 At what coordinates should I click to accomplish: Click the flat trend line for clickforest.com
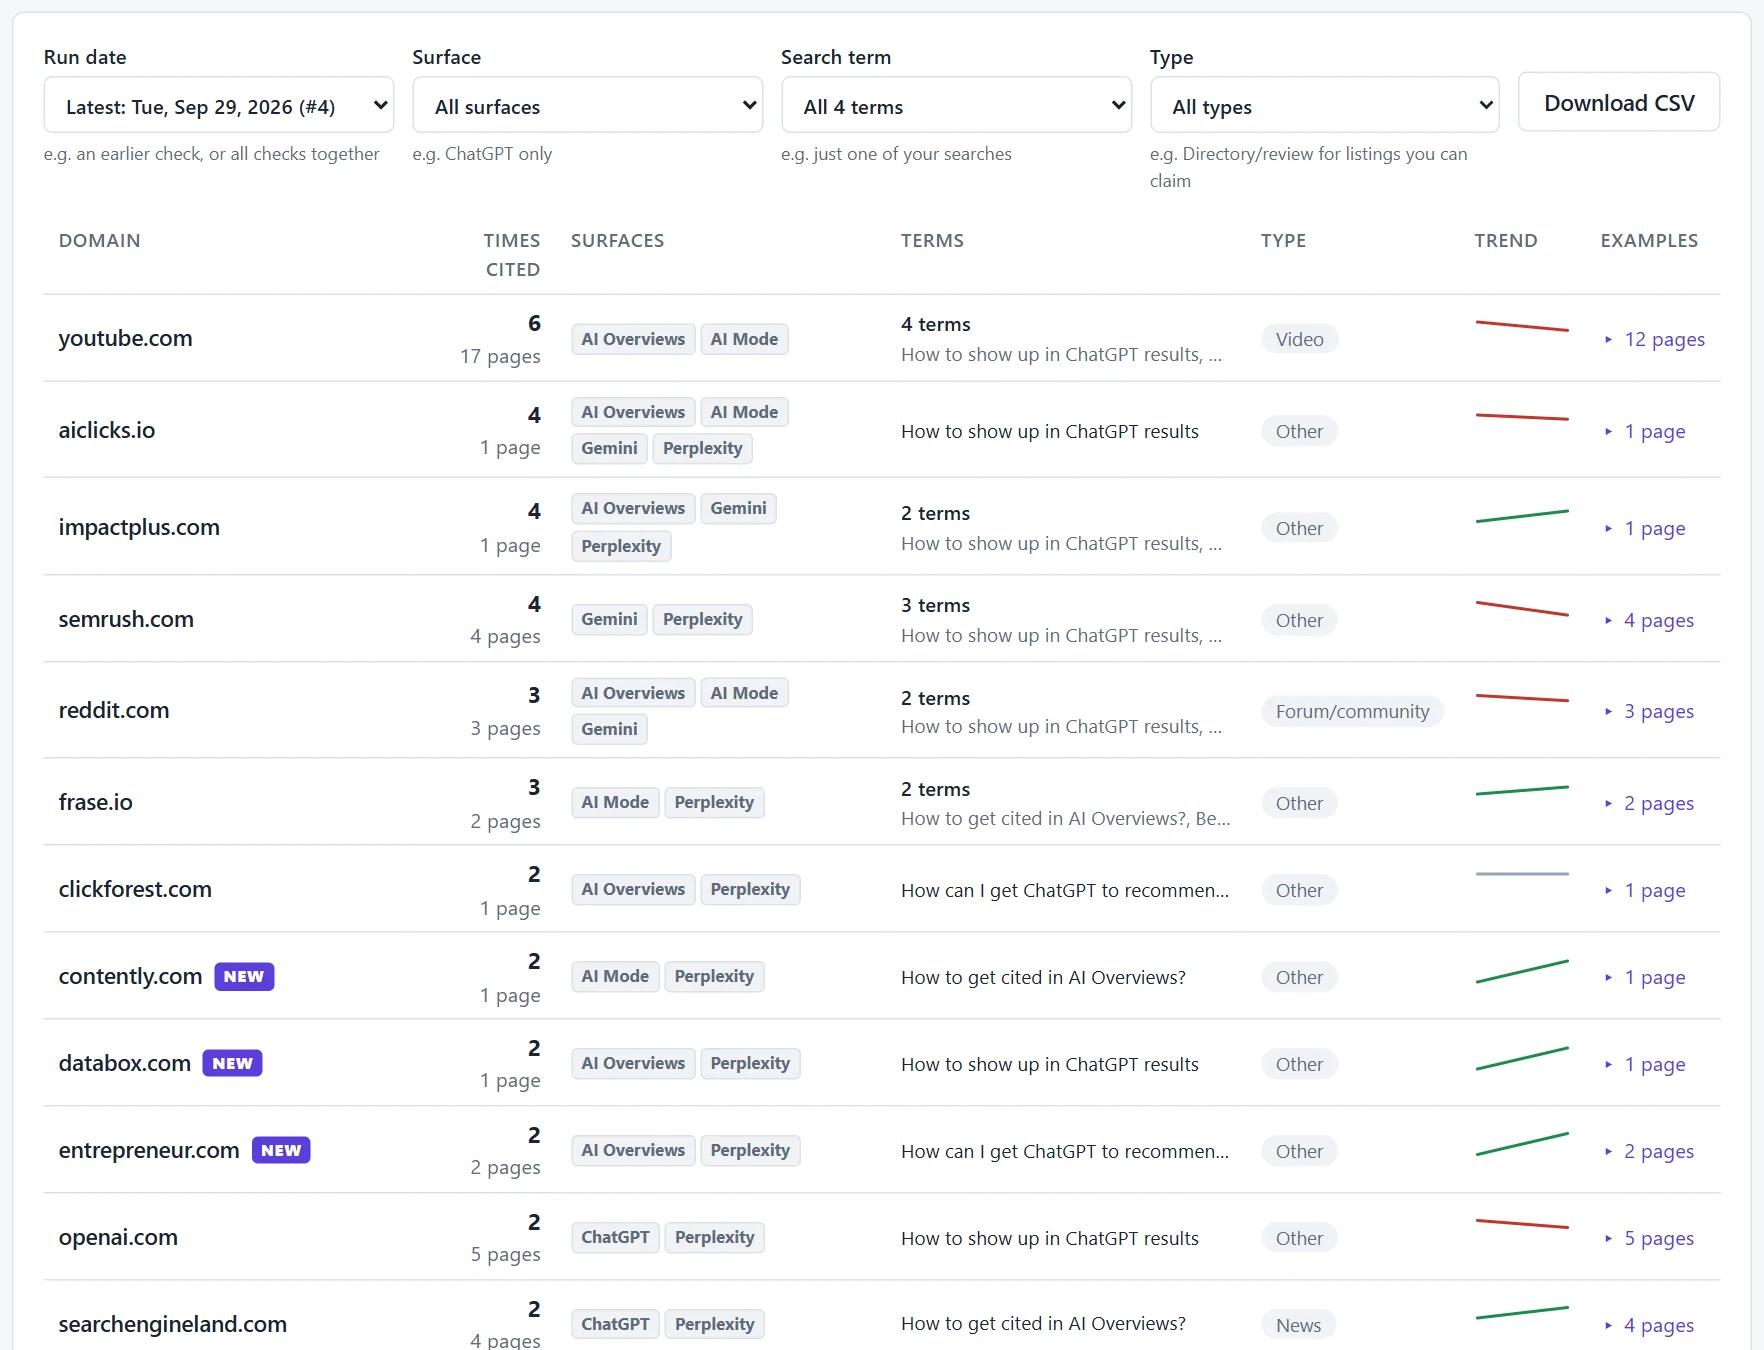tap(1522, 874)
